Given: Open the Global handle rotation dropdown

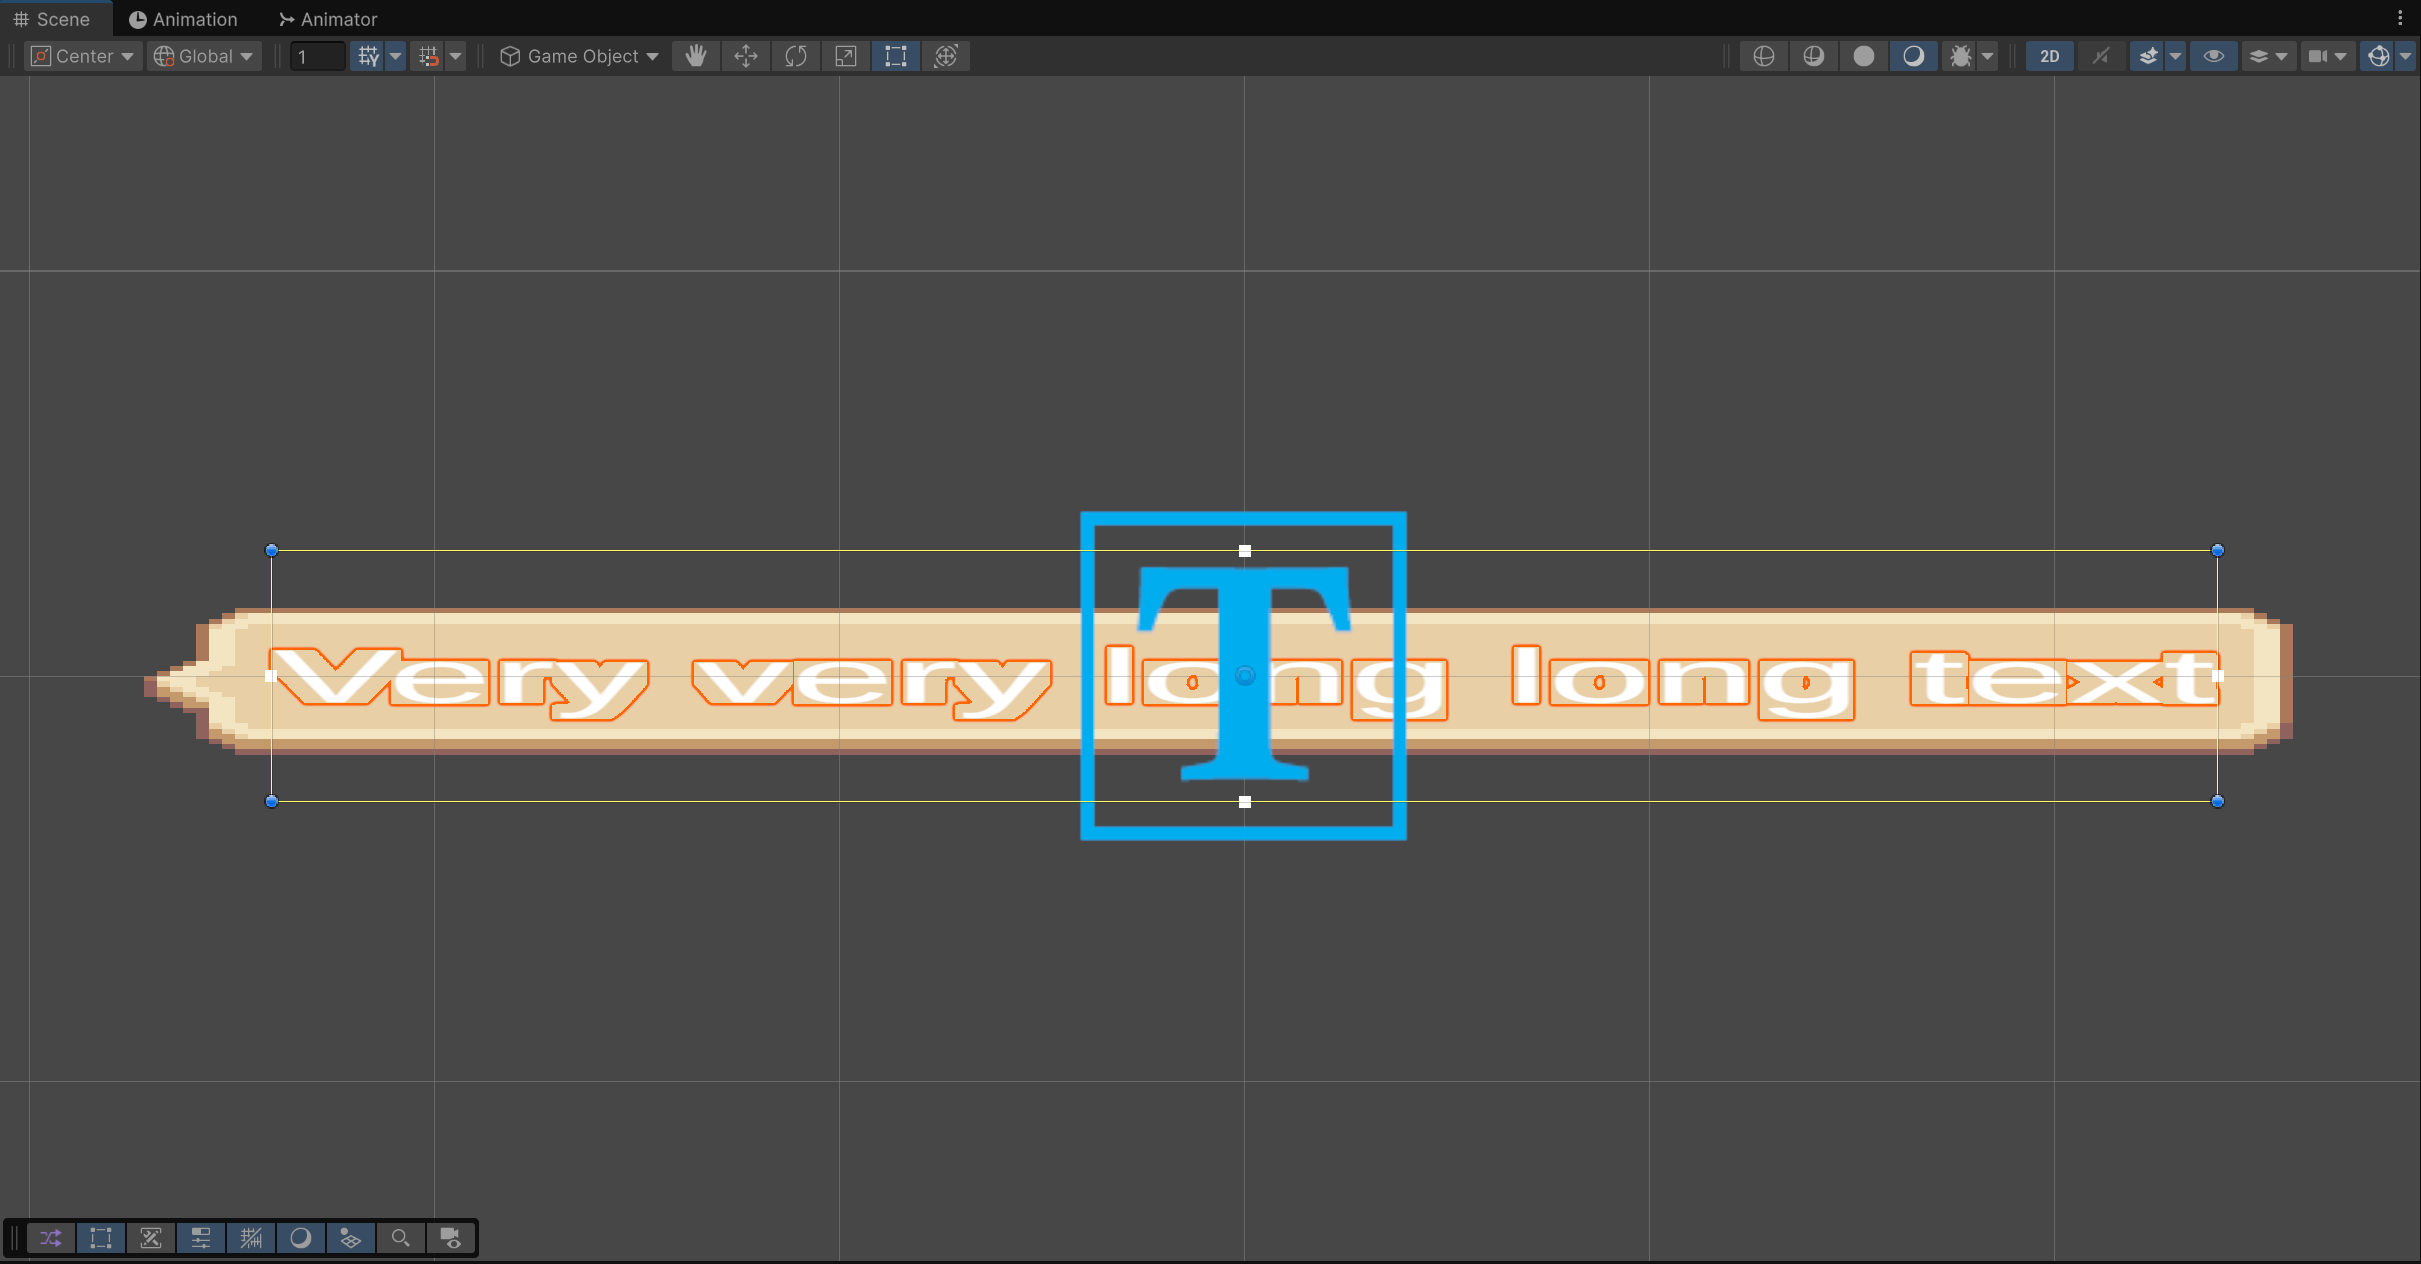Looking at the screenshot, I should (204, 56).
